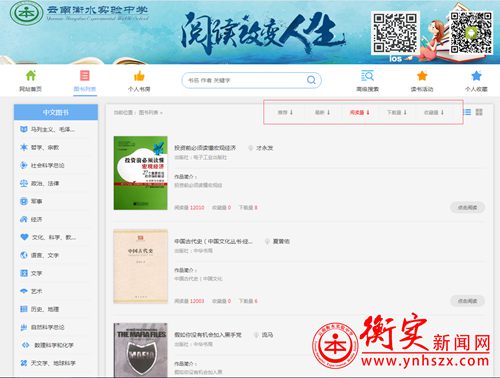Image resolution: width=500 pixels, height=378 pixels.
Task: Sort books by 最新 (newest)
Action: (x=322, y=112)
